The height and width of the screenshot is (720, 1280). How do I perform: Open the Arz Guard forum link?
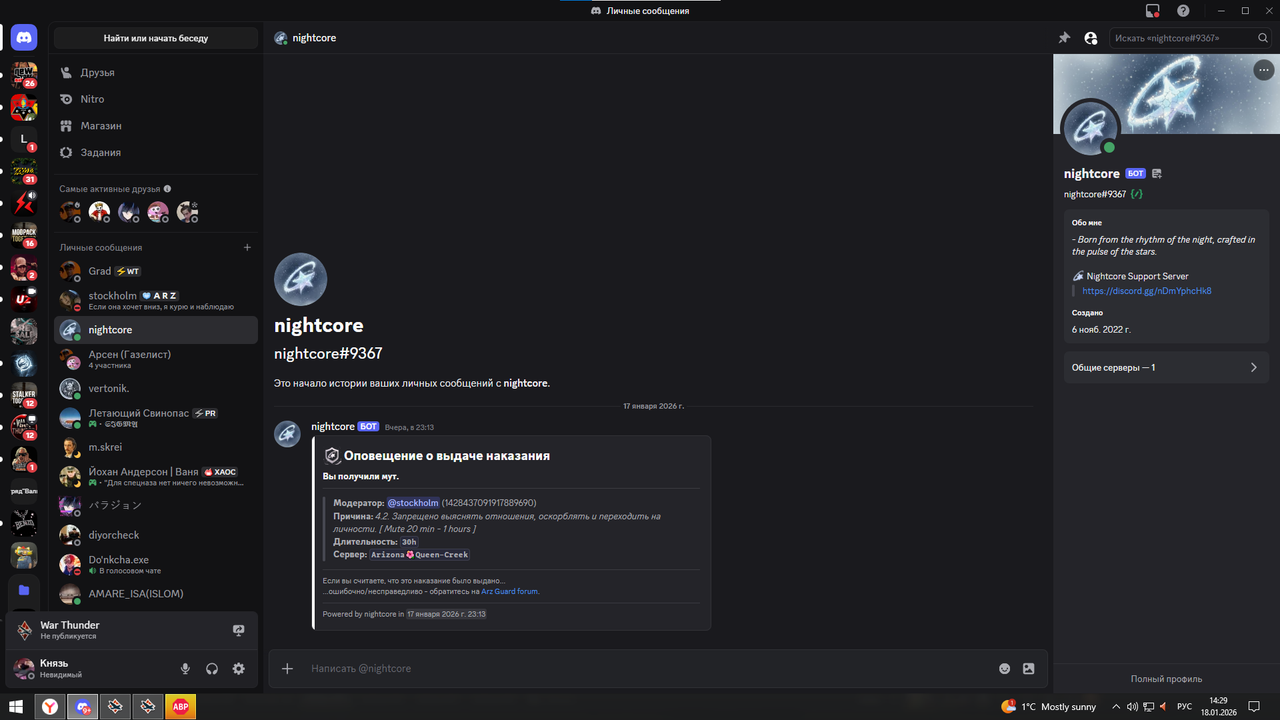pyautogui.click(x=509, y=591)
